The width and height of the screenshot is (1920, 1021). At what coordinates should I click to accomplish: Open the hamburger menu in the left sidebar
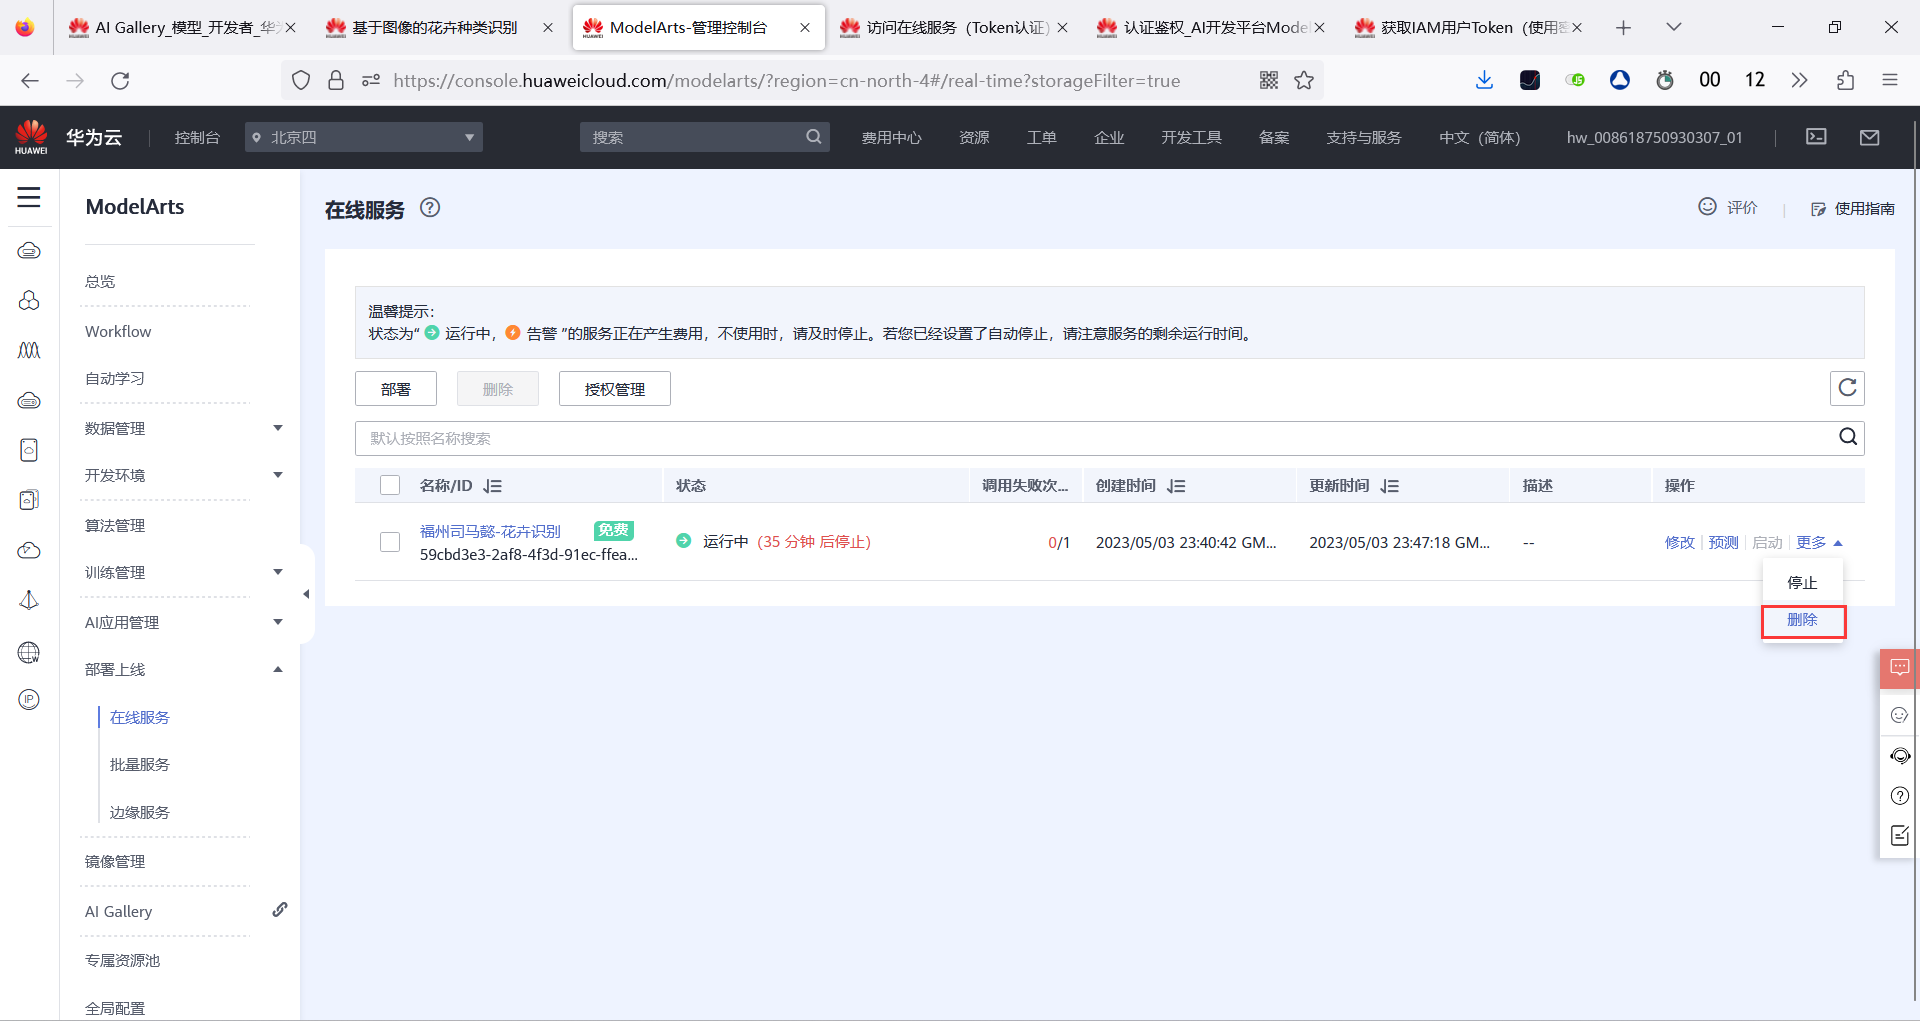point(28,197)
